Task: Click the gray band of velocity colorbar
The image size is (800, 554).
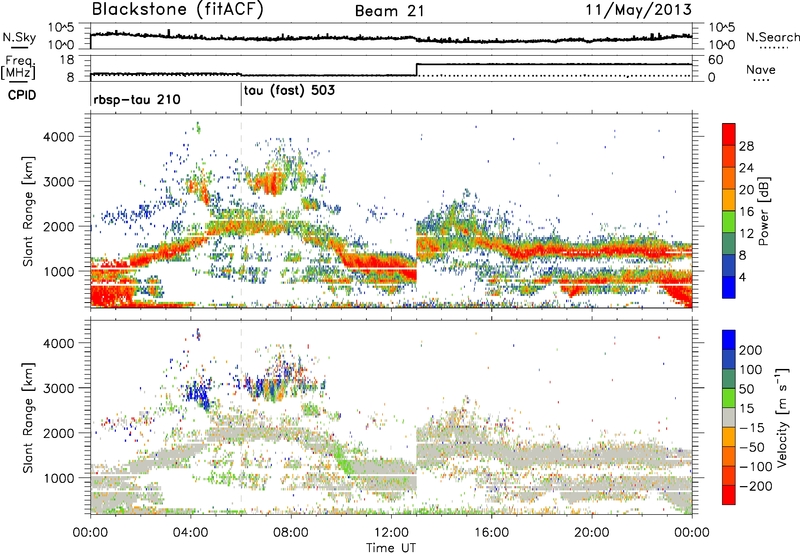Action: pyautogui.click(x=729, y=418)
